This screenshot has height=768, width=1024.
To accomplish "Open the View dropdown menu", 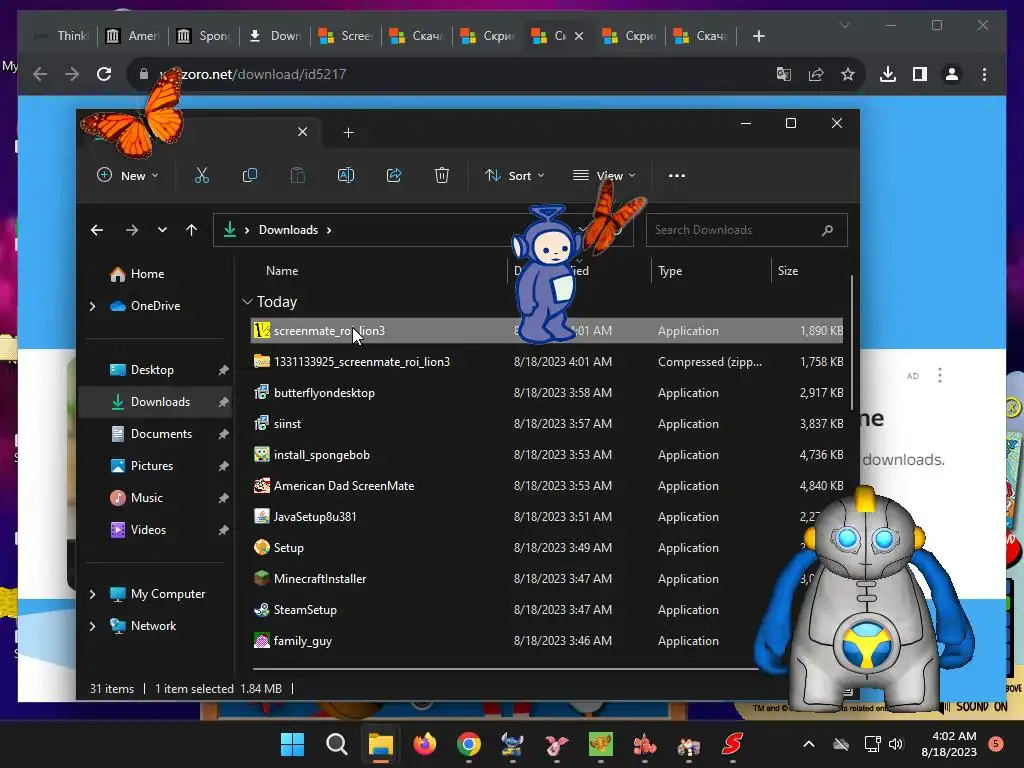I will click(x=604, y=175).
